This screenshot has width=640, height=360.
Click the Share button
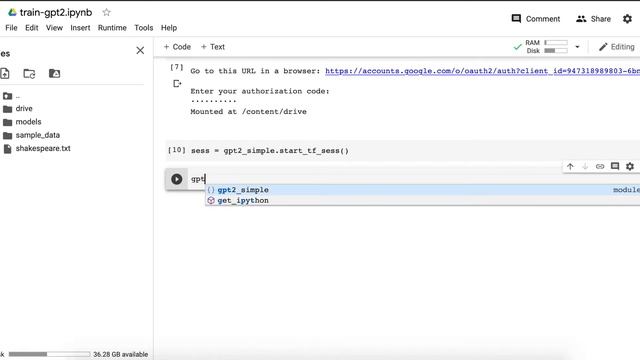coord(593,19)
